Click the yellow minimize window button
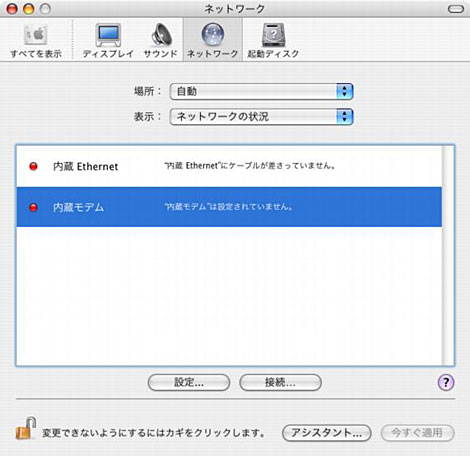Viewport: 470px width, 456px height. coord(29,9)
